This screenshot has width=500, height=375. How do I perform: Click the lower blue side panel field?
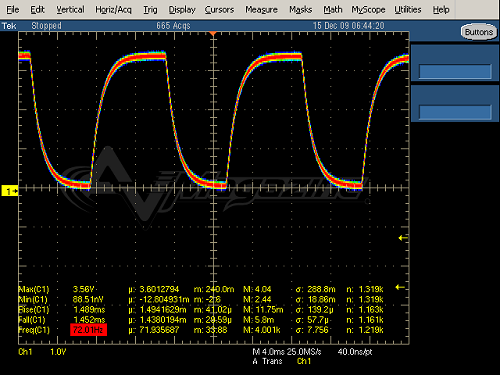click(455, 112)
